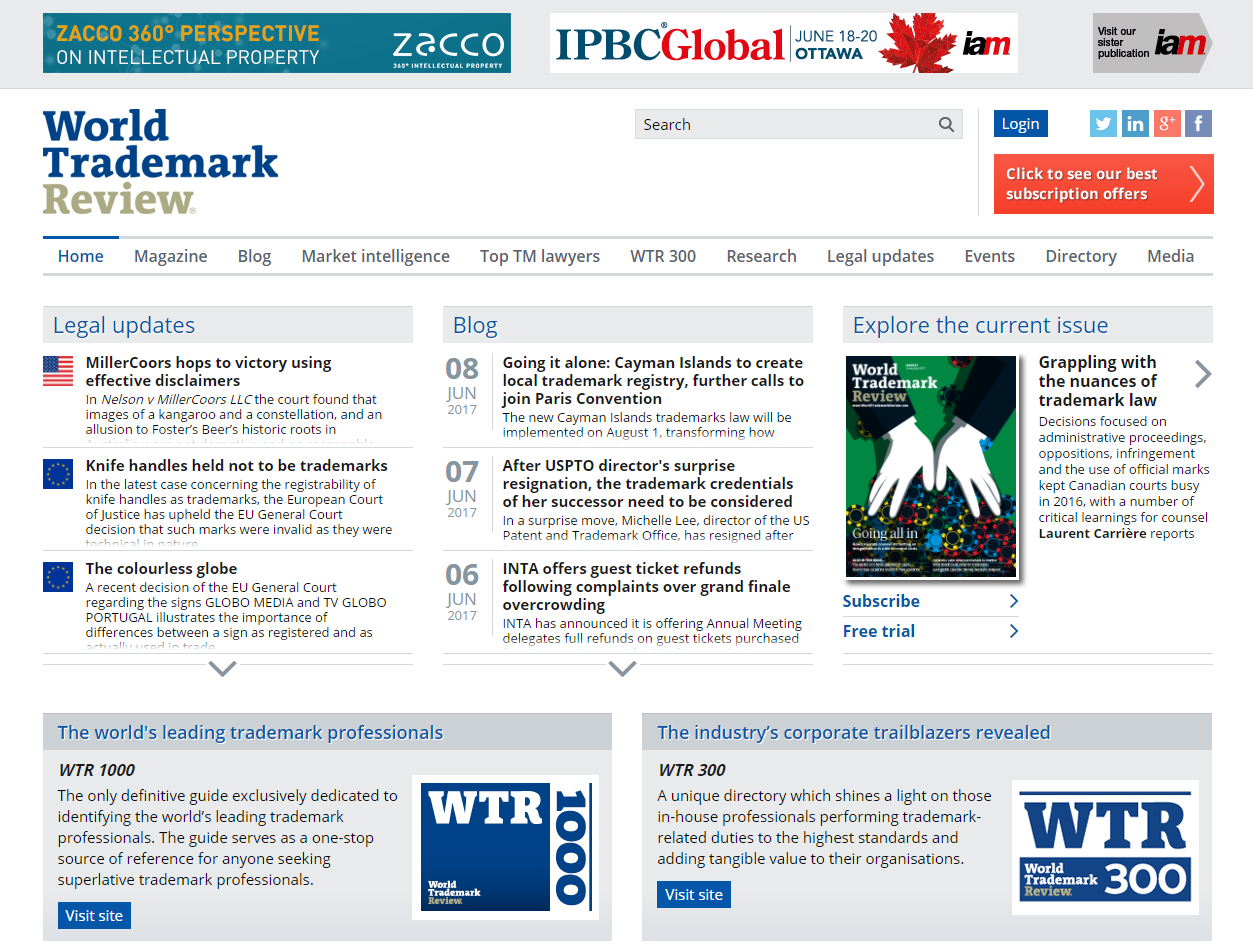Image resolution: width=1253 pixels, height=952 pixels.
Task: Open the Events navigation item
Action: coord(990,256)
